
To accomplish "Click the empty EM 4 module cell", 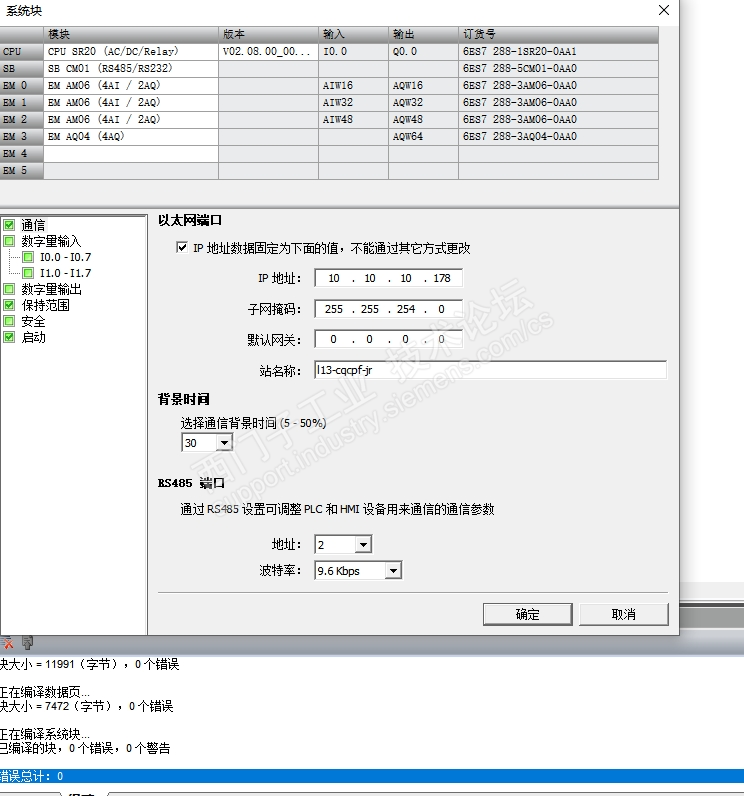I will [x=131, y=154].
